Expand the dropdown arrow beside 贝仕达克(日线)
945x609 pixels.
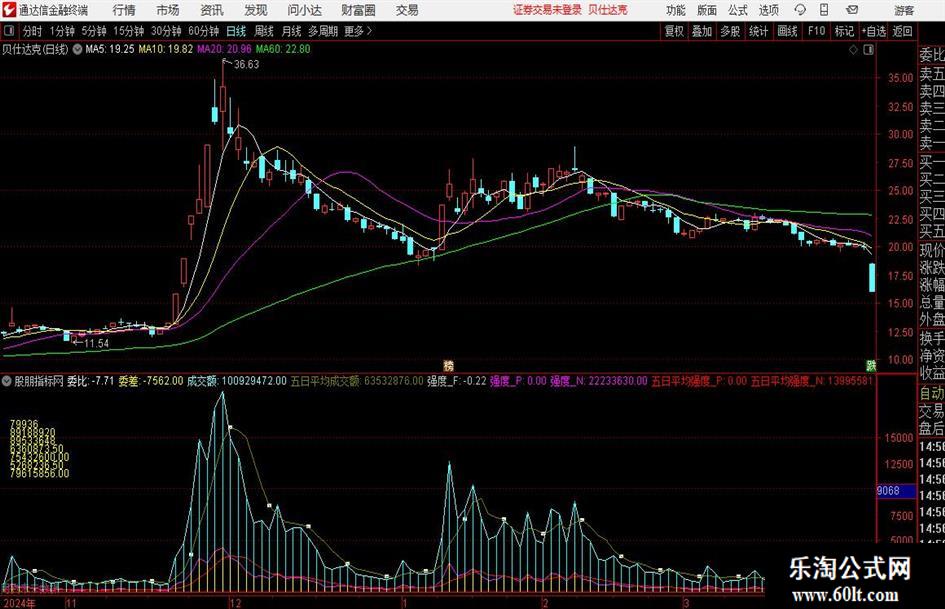tap(77, 49)
